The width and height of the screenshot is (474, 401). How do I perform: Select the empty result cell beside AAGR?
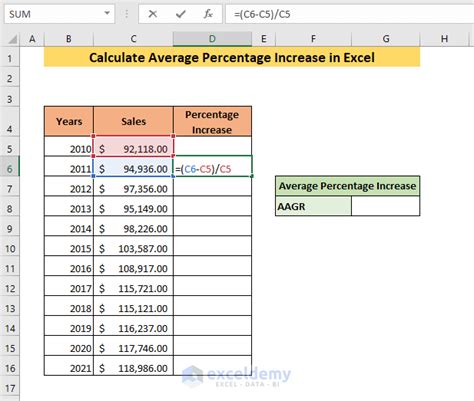(x=386, y=206)
